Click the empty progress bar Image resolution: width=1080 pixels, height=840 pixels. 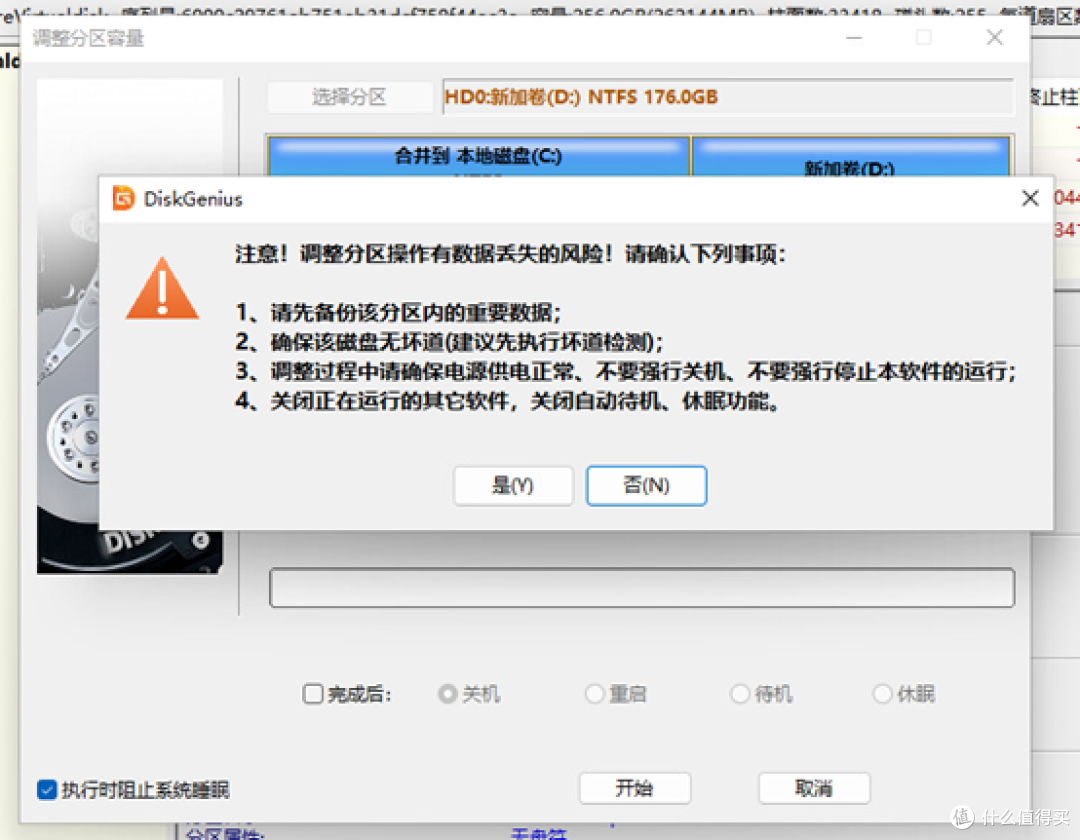click(x=642, y=588)
